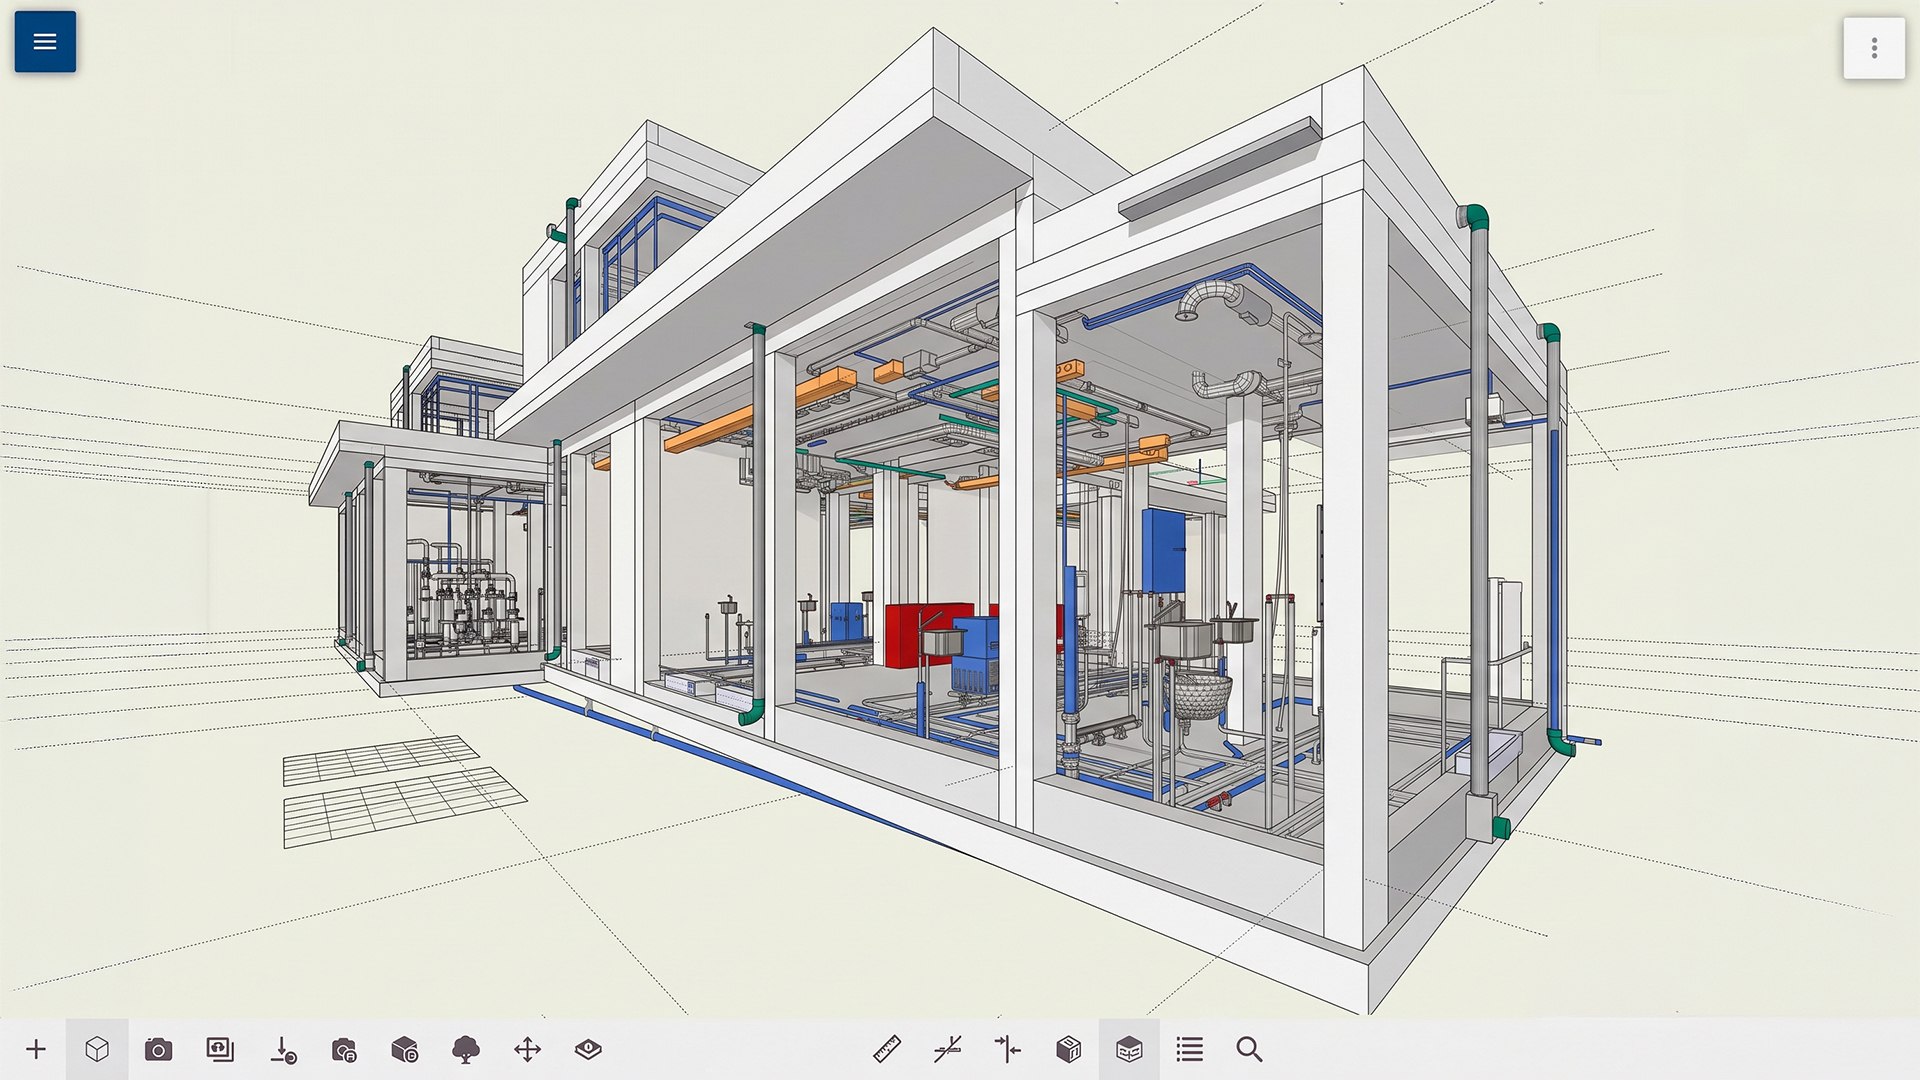Open the hamburger menu button
Image resolution: width=1920 pixels, height=1080 pixels.
(x=45, y=42)
